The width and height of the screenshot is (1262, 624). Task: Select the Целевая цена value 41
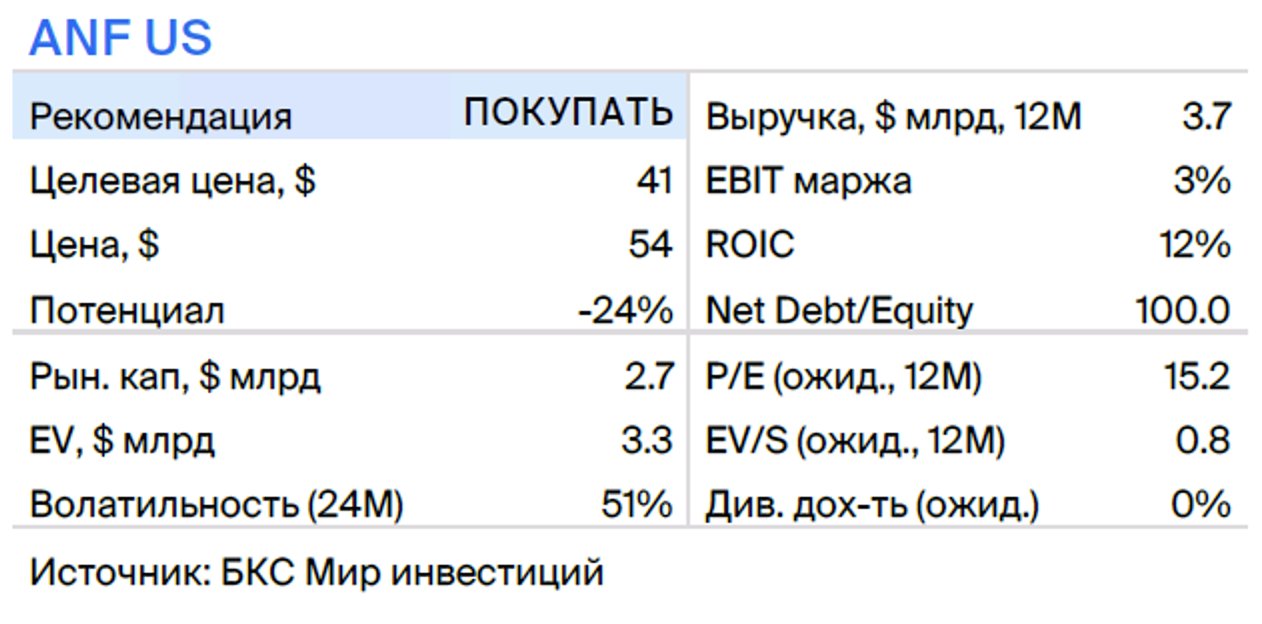654,180
